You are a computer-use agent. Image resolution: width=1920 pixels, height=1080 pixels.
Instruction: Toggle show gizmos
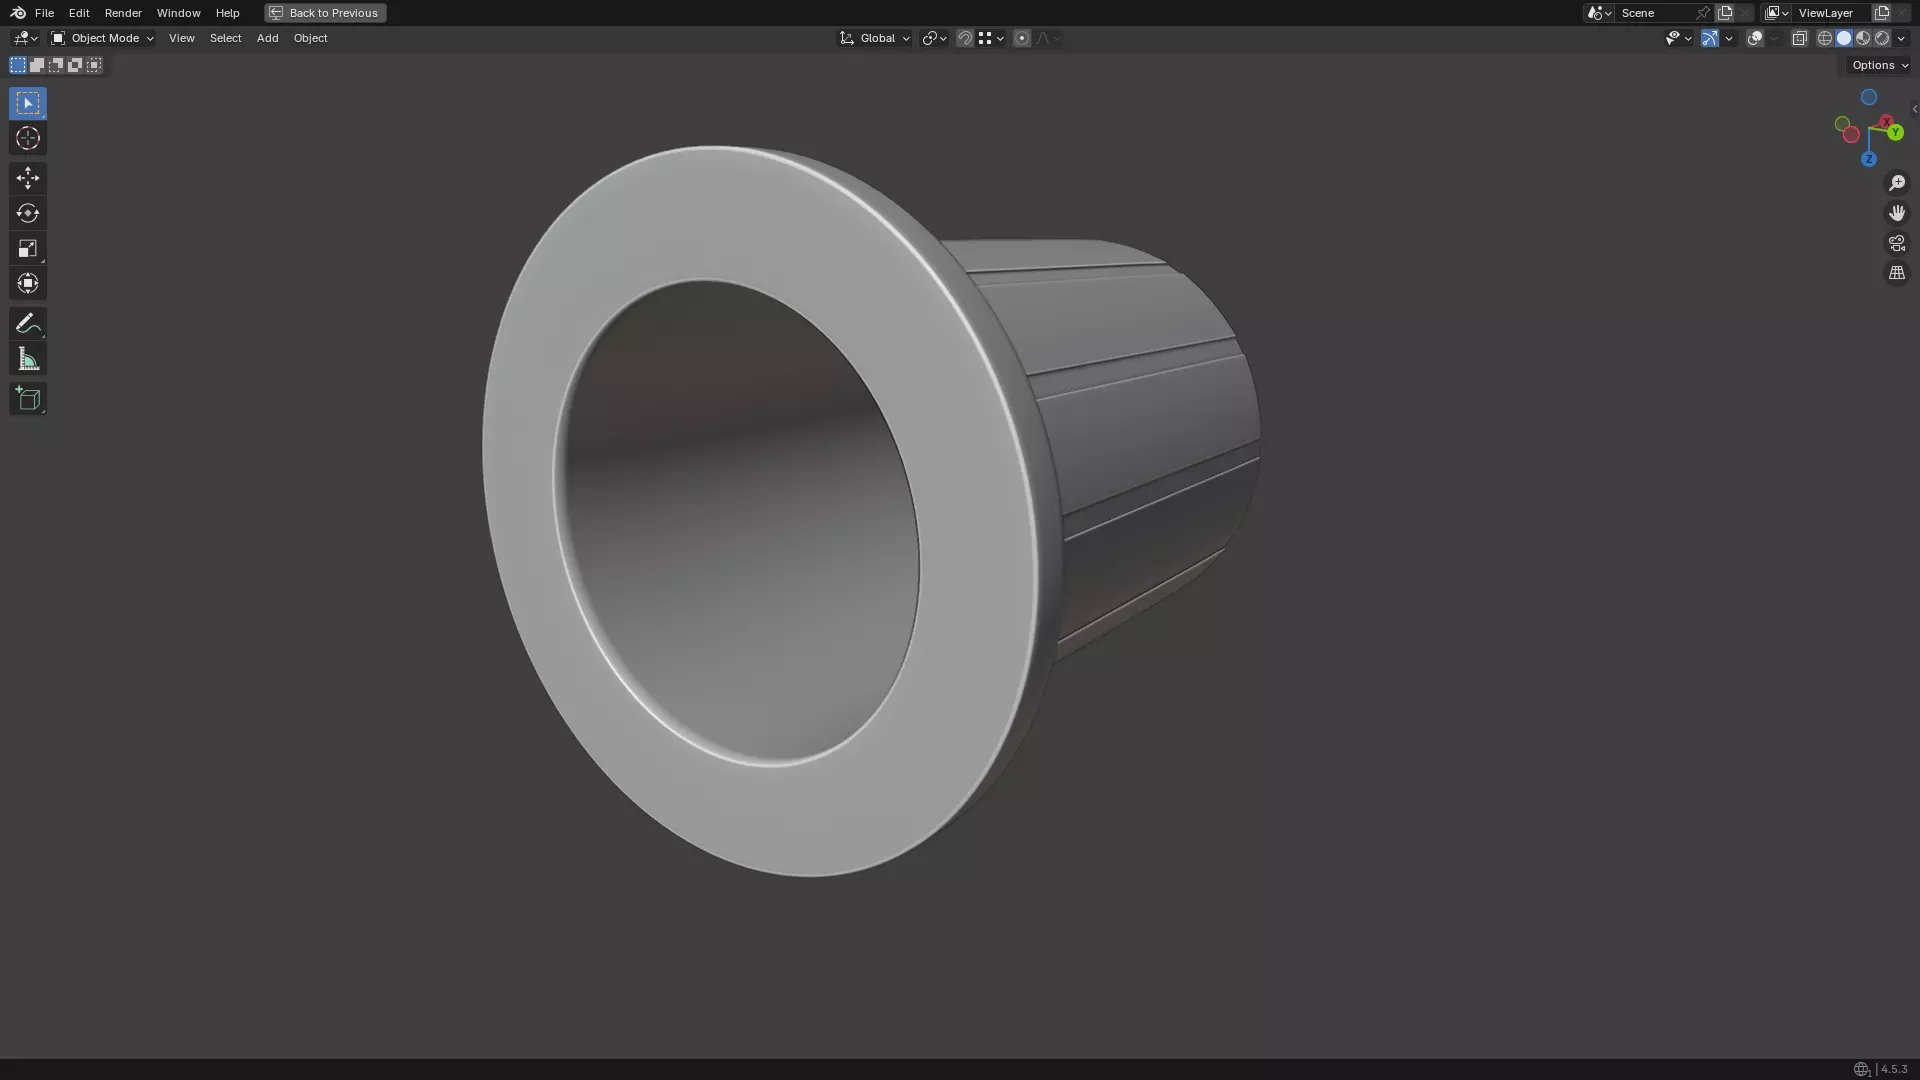[x=1710, y=38]
